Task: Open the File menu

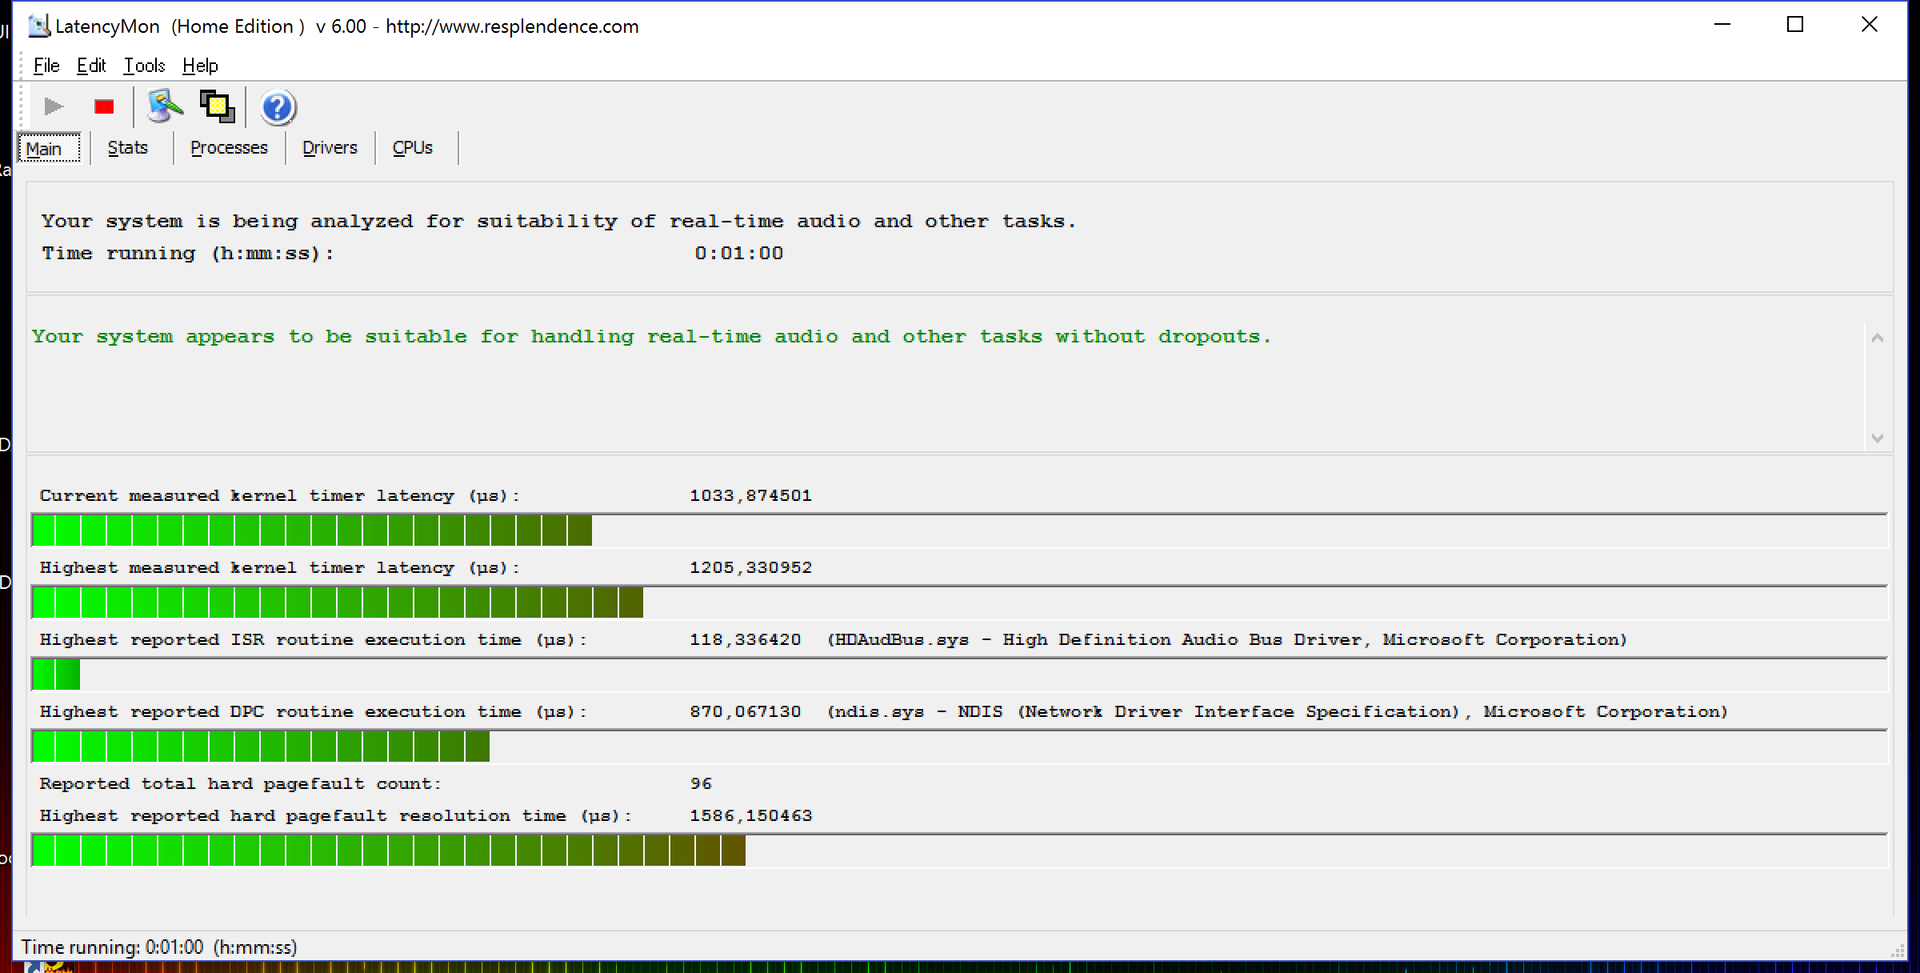Action: tap(46, 65)
